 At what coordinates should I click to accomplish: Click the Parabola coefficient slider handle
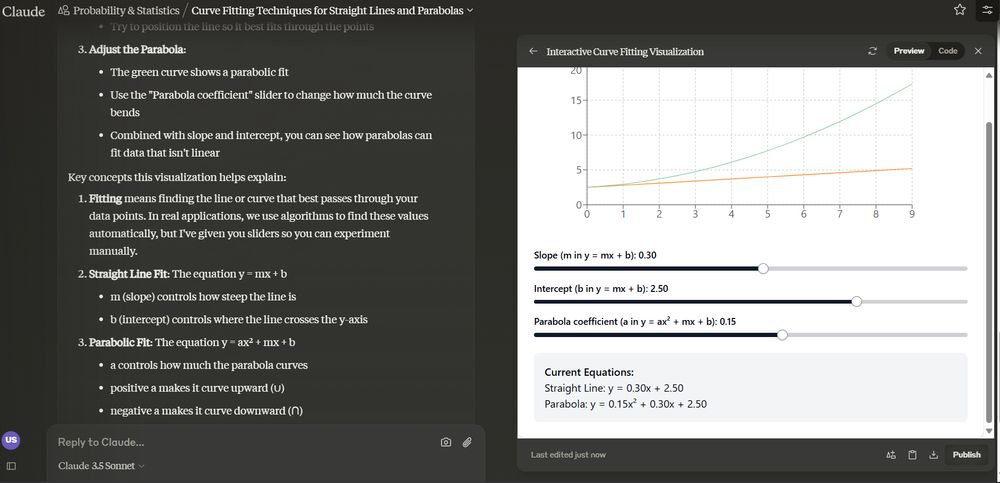pos(782,335)
